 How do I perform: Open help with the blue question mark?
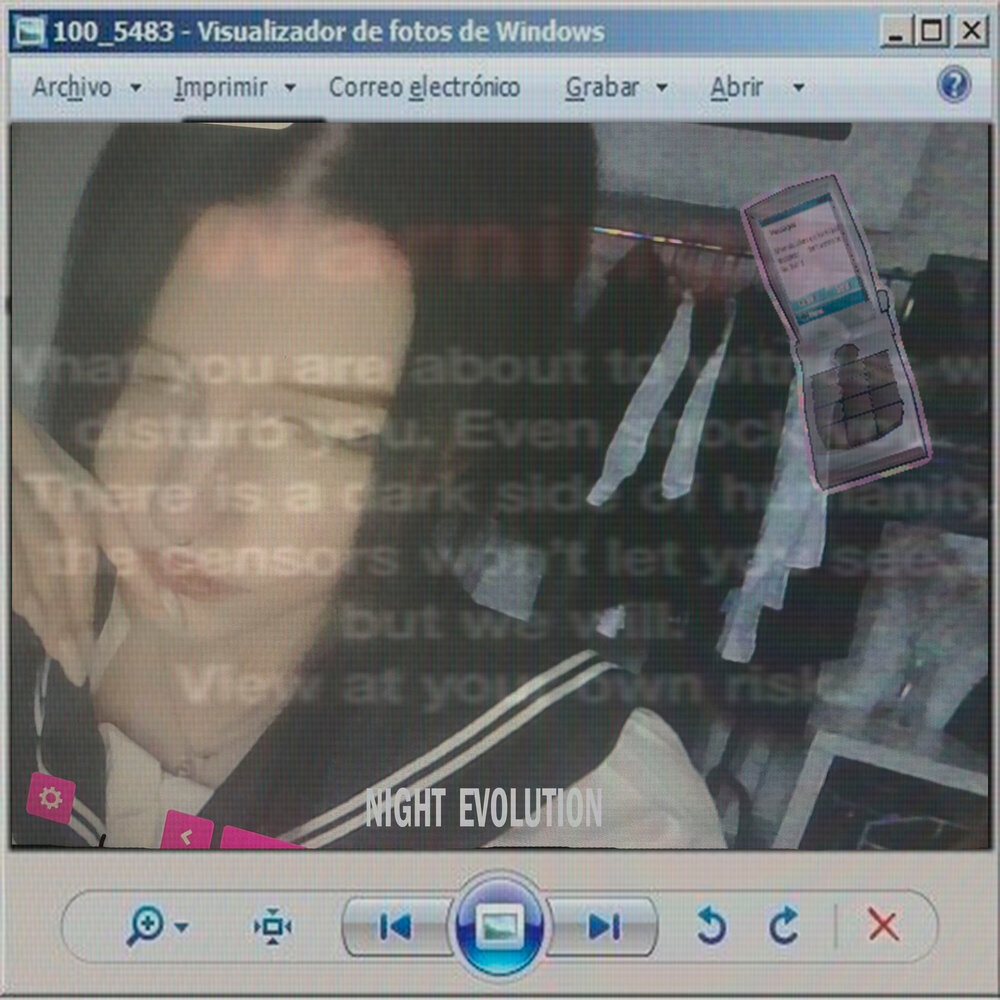coord(954,85)
